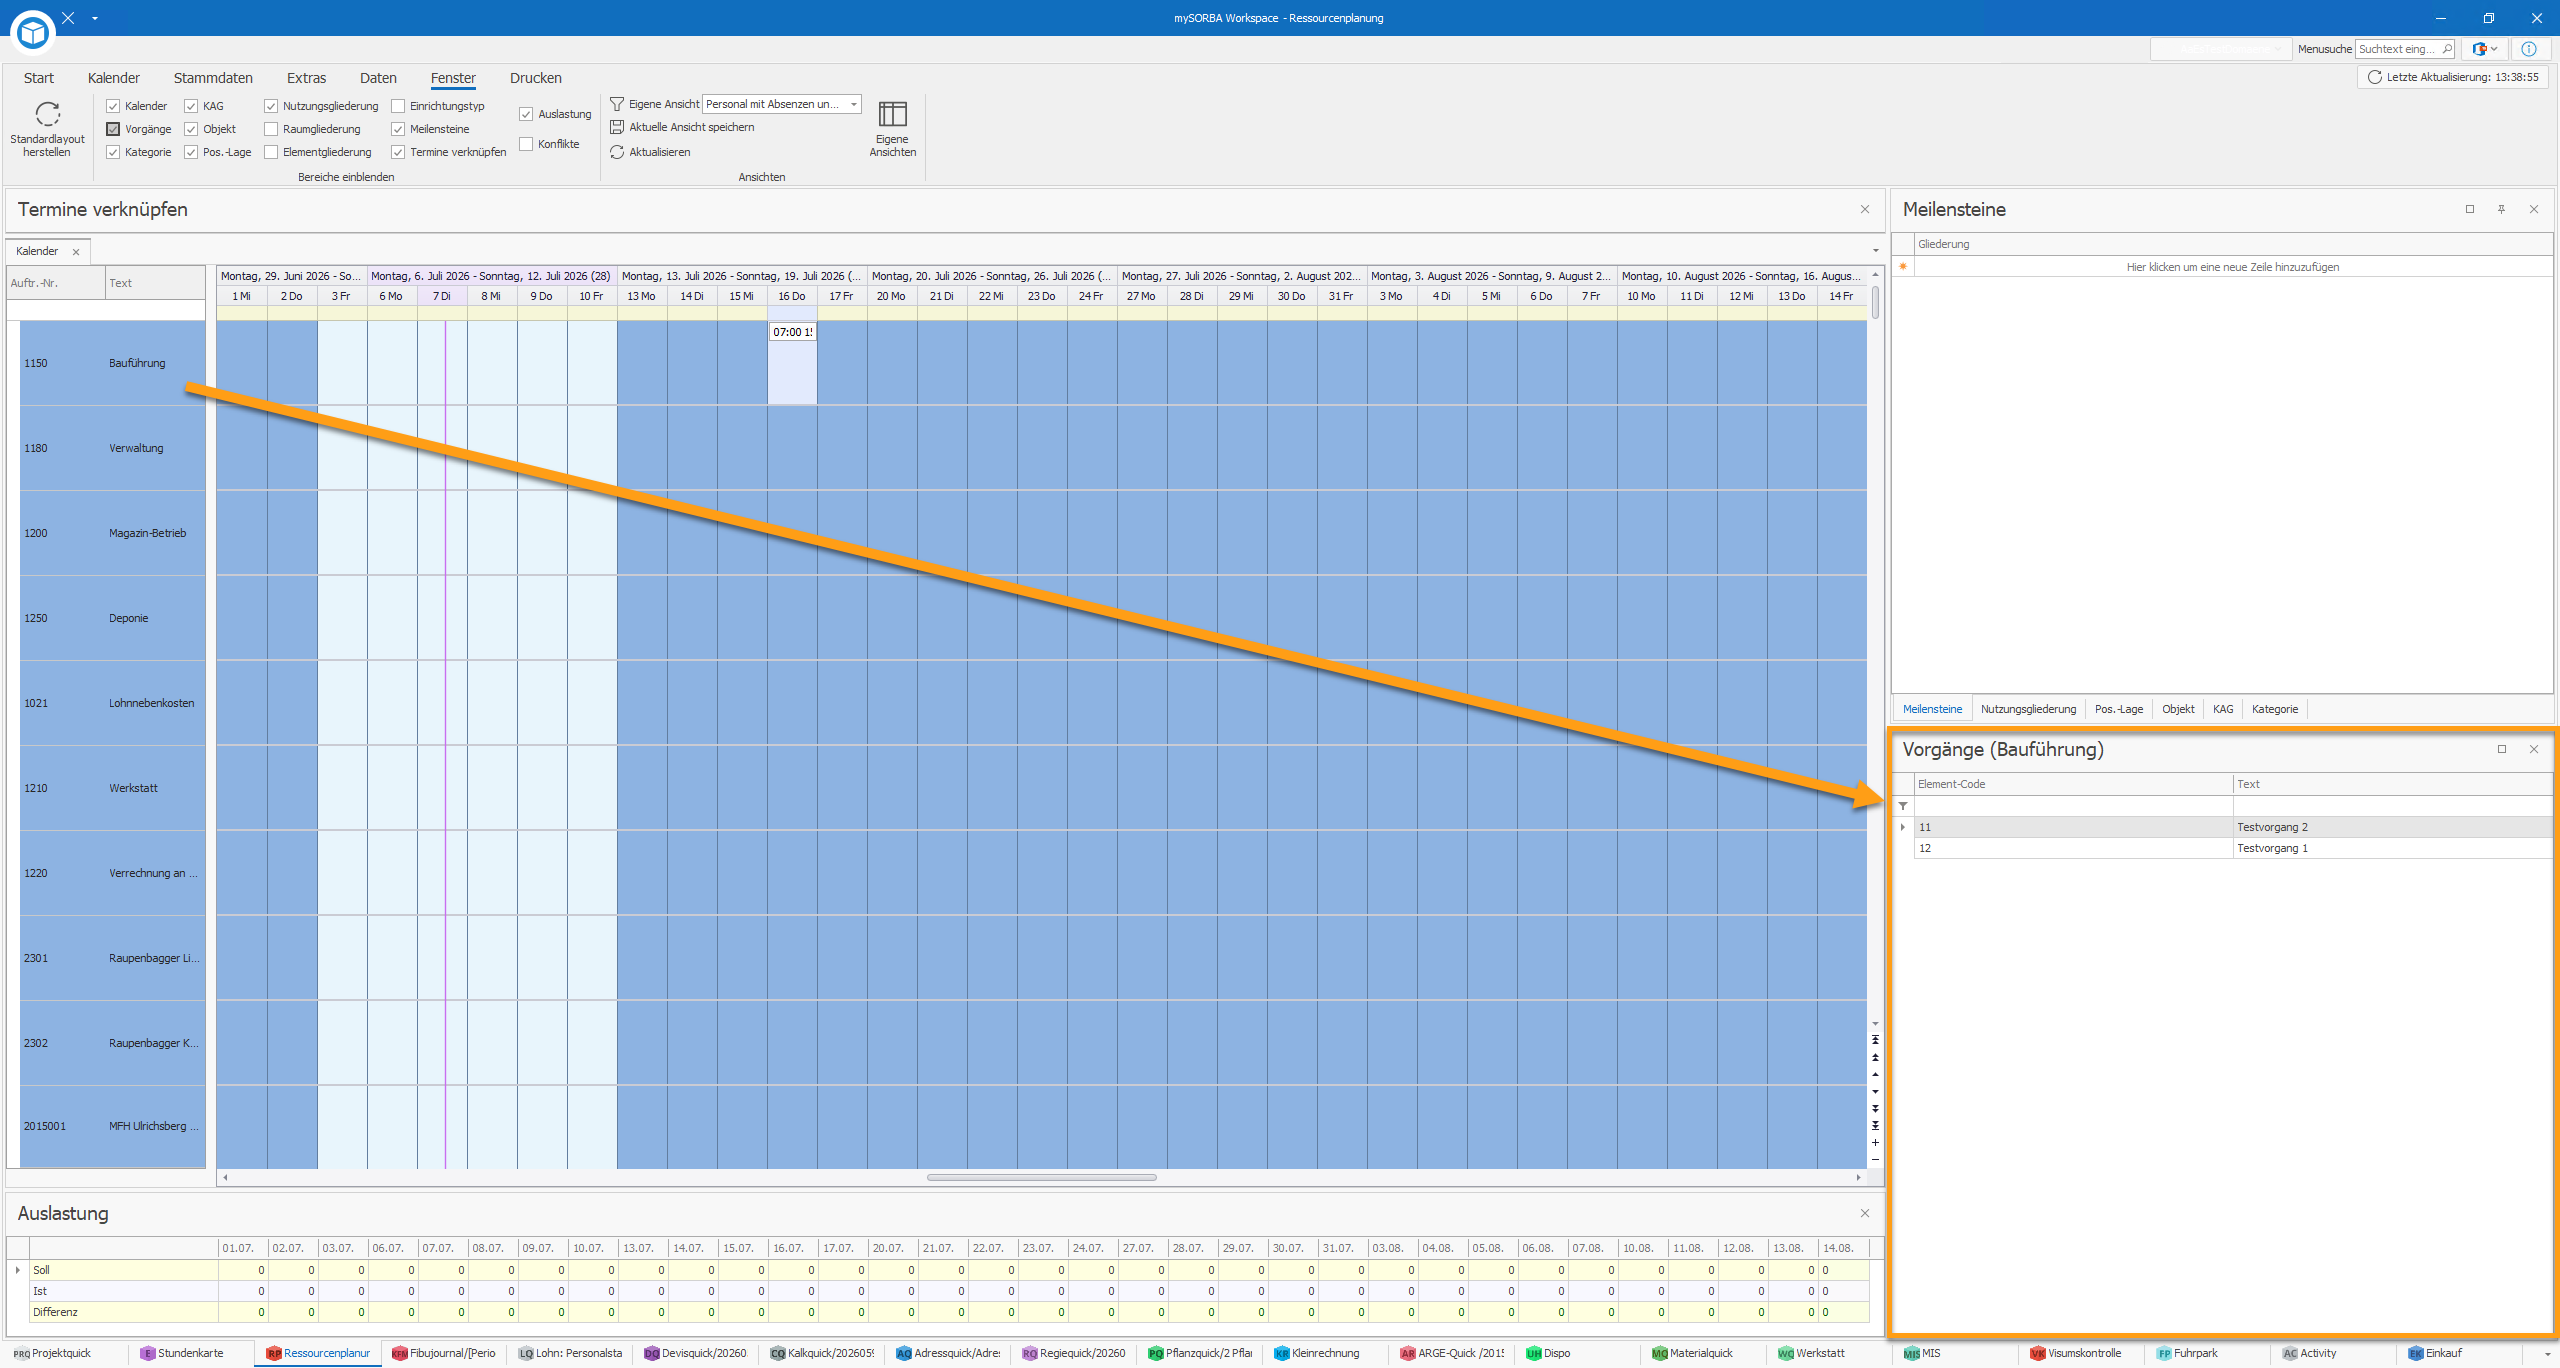This screenshot has height=1368, width=2560.
Task: Click the save icon for Aktuelle Ansicht speichern
Action: tap(617, 127)
